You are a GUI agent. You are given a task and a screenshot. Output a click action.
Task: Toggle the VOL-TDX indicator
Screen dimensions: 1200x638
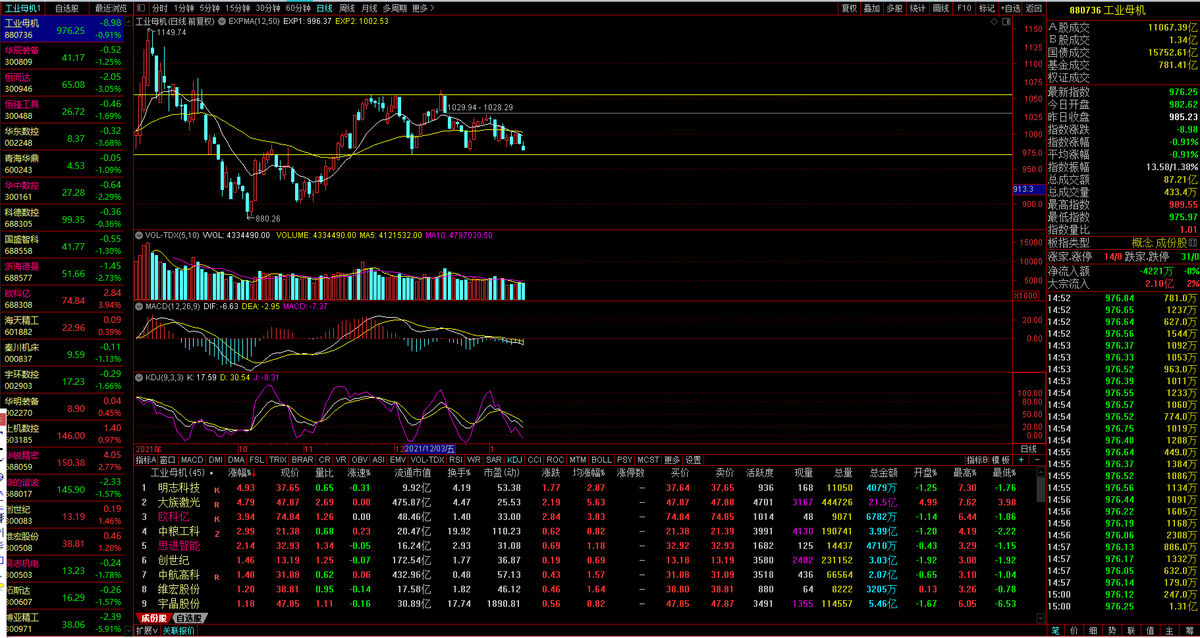pos(427,460)
